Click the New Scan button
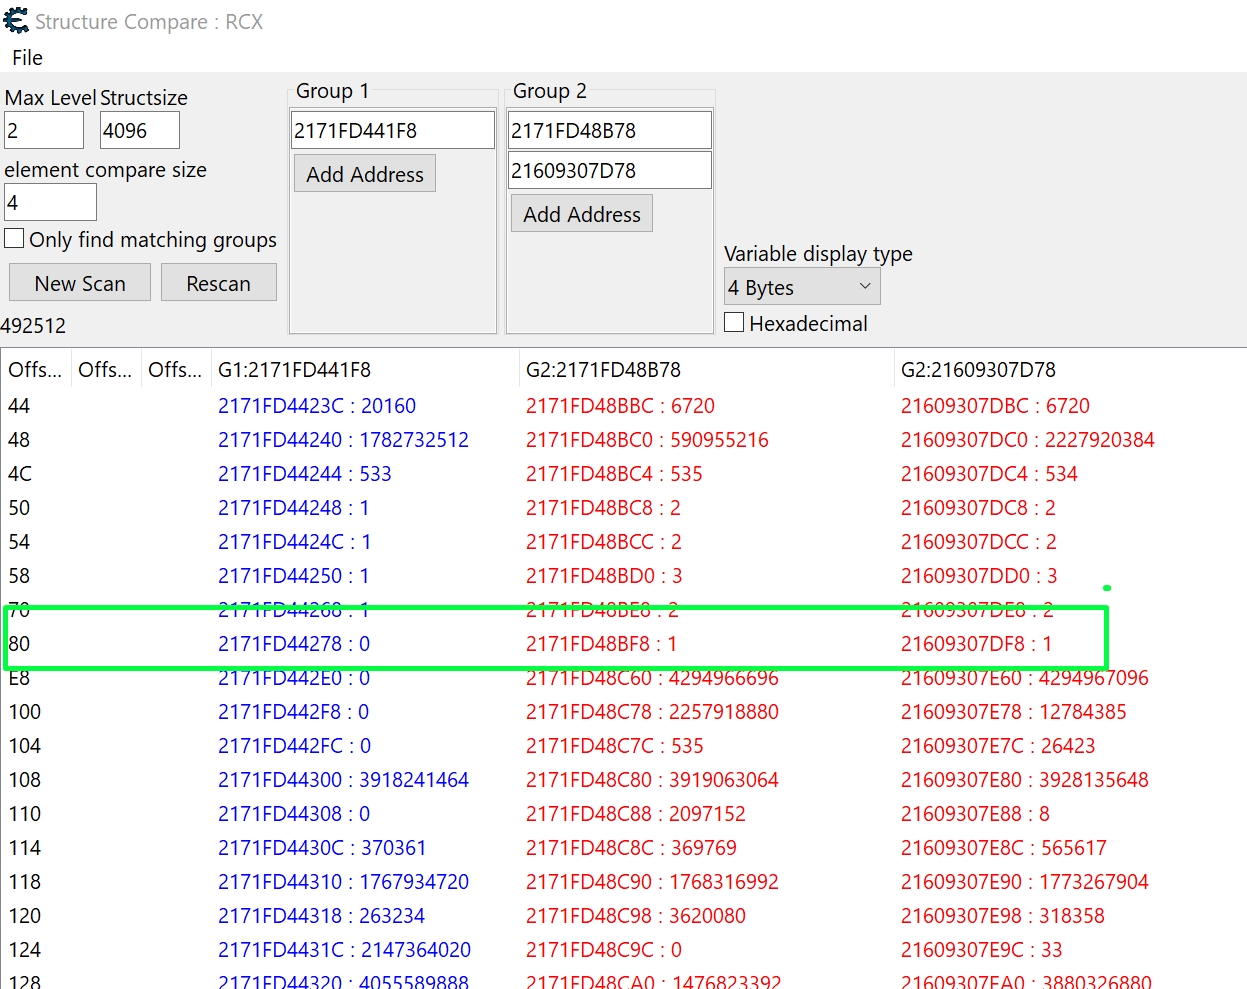Viewport: 1247px width, 989px height. 80,283
